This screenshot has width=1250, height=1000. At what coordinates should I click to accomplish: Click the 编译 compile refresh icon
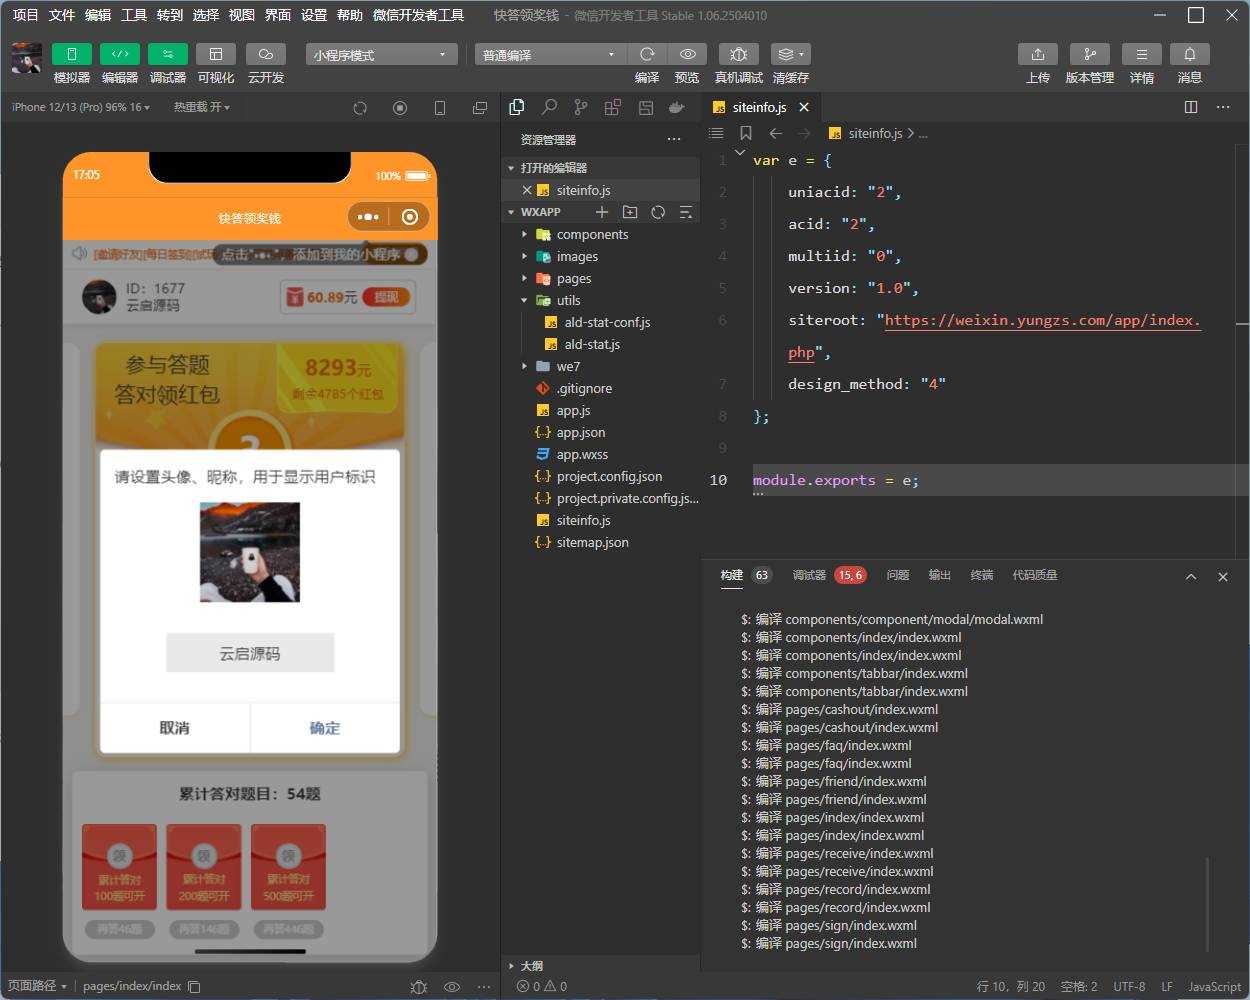click(x=647, y=54)
